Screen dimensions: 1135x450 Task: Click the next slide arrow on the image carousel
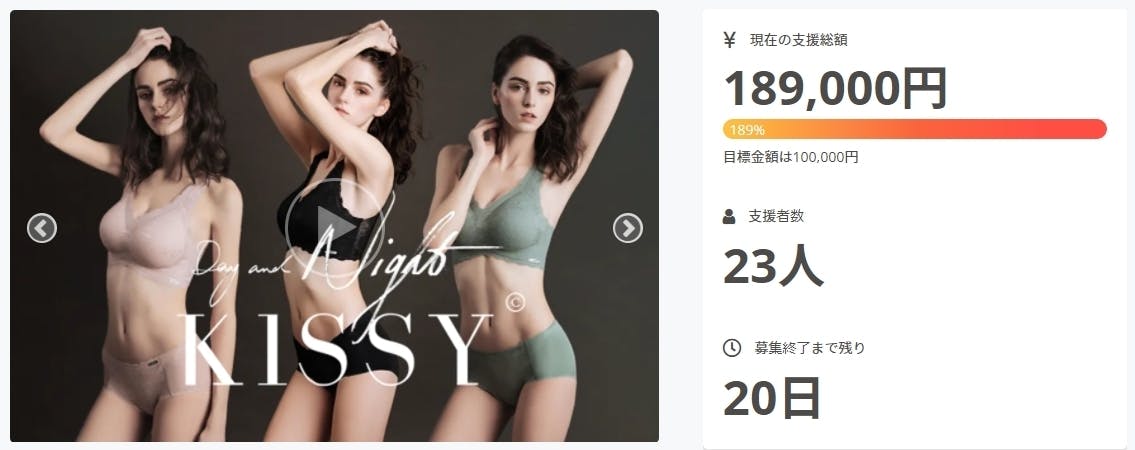628,228
